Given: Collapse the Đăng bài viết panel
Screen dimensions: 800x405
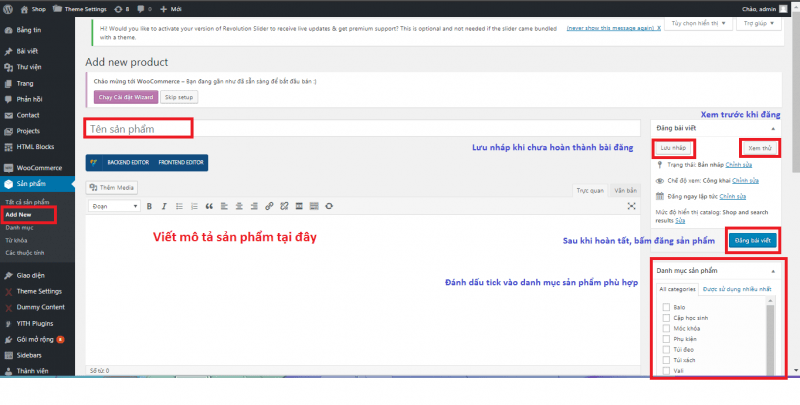Looking at the screenshot, I should pyautogui.click(x=771, y=128).
